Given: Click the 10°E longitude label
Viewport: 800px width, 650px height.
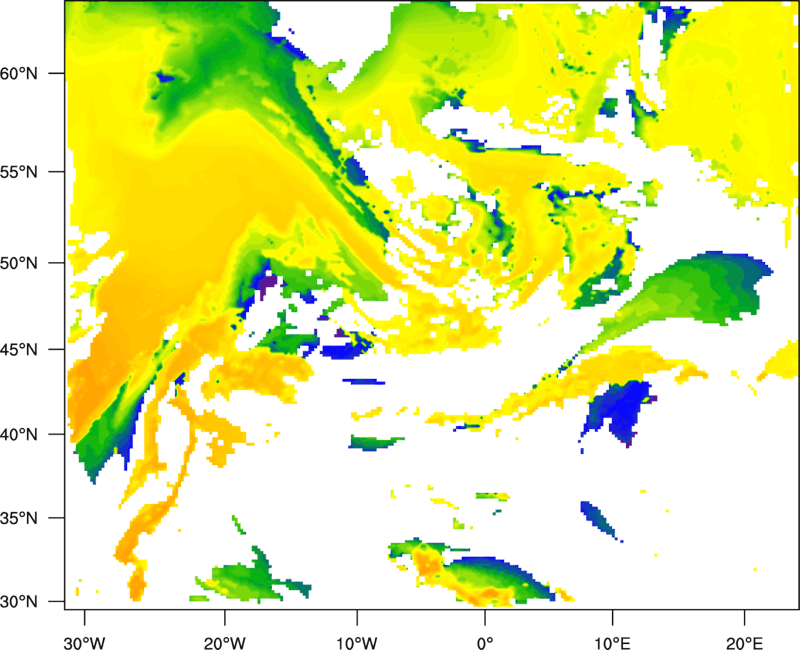Looking at the screenshot, I should 612,643.
